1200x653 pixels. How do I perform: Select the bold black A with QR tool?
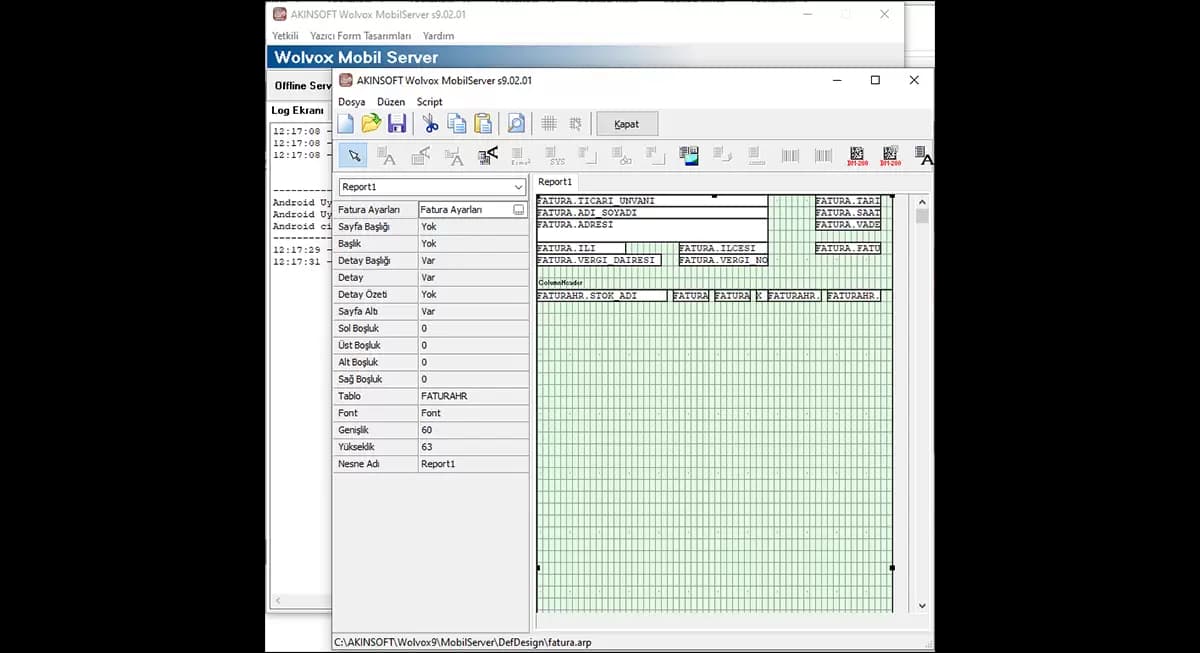point(488,156)
